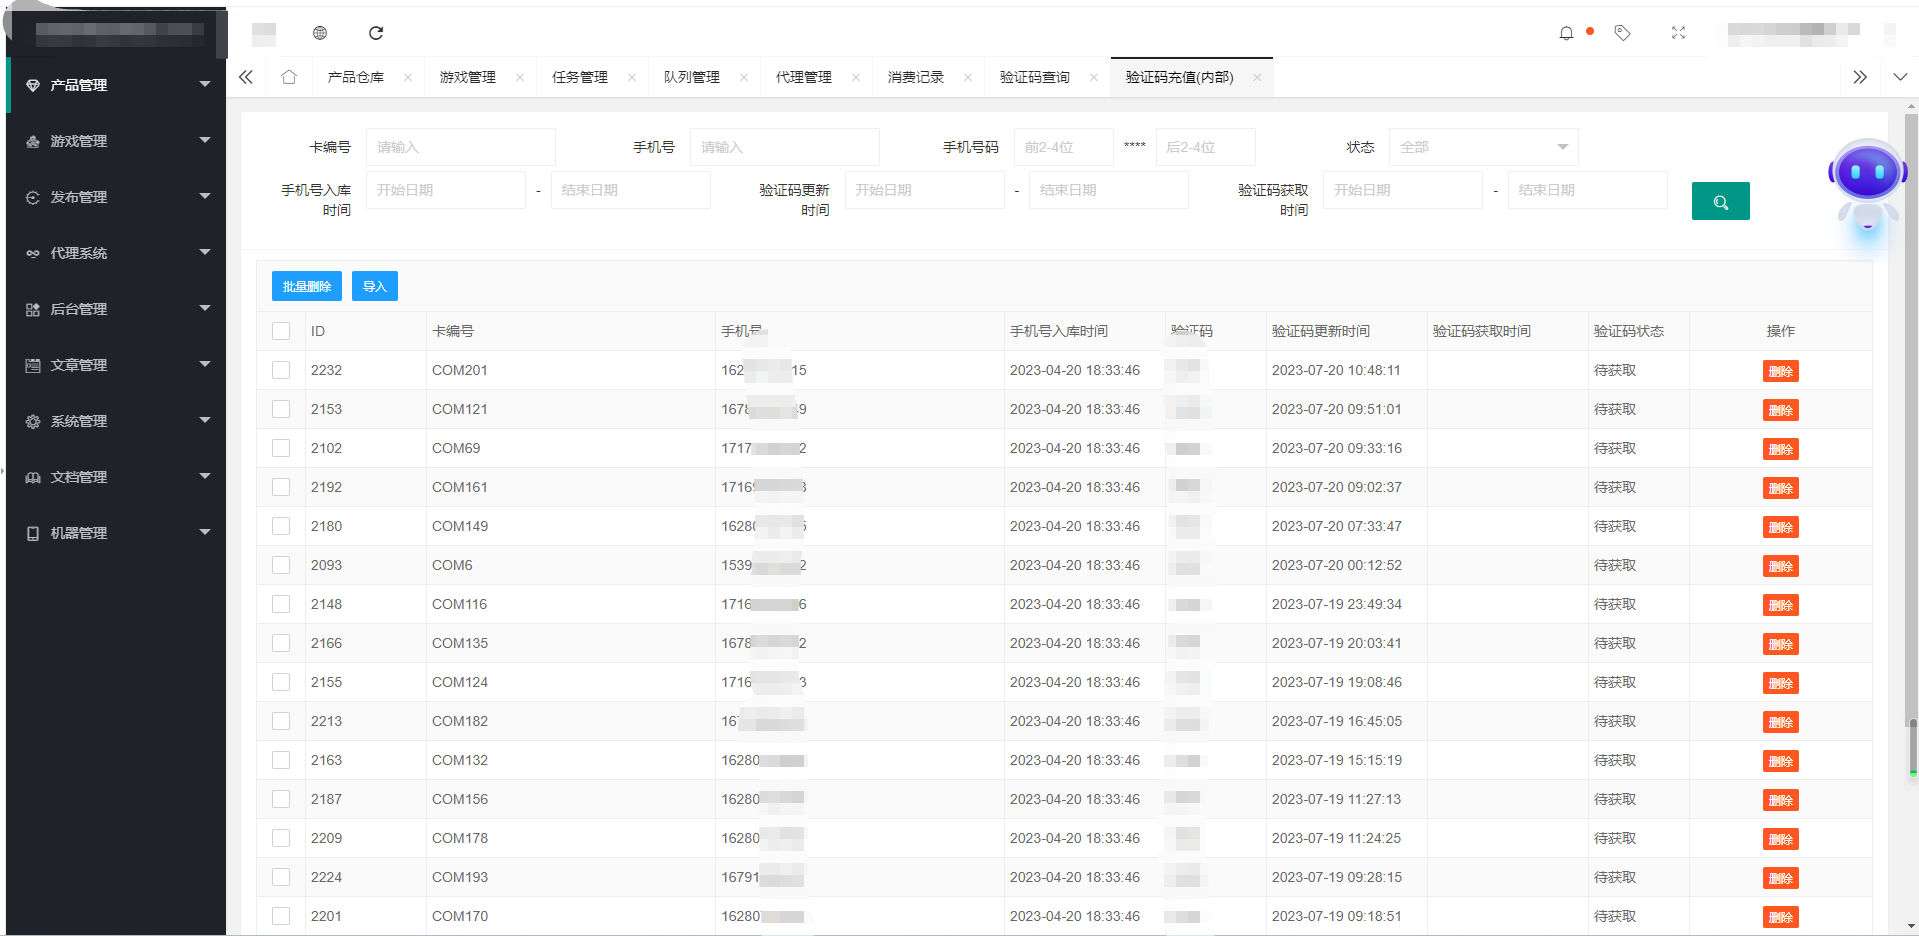Refresh the page with the reload icon
Image resolution: width=1919 pixels, height=936 pixels.
pos(376,33)
